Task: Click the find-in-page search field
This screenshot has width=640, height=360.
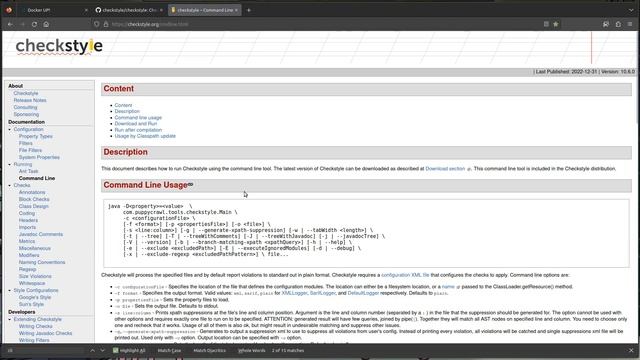Action: (46, 350)
